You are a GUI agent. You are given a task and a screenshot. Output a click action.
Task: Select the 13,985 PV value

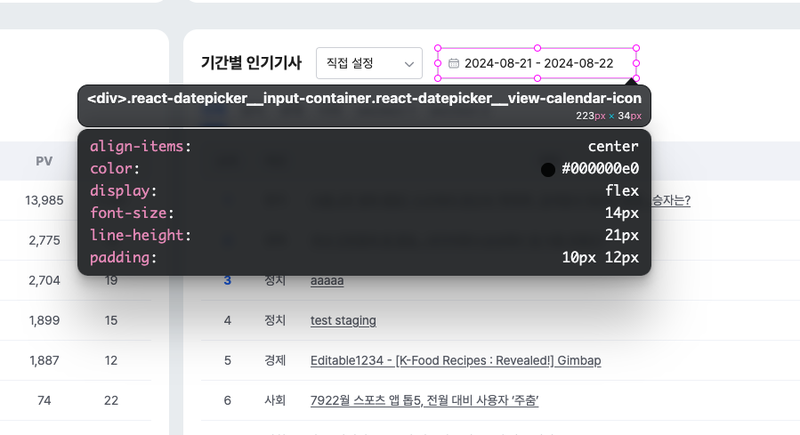44,200
